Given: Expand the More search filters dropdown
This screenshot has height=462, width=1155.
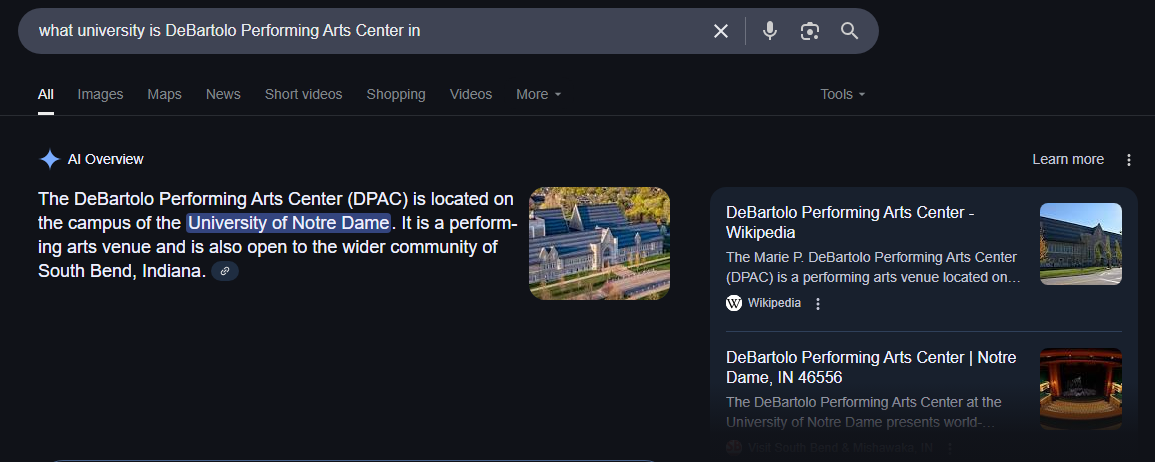Looking at the screenshot, I should (538, 94).
